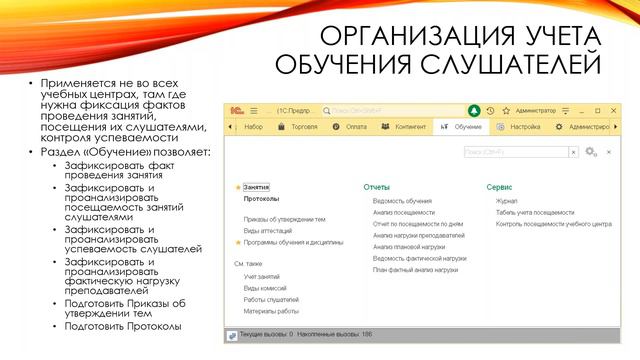Open the Торговля section tab
The width and height of the screenshot is (640, 360).
(298, 127)
